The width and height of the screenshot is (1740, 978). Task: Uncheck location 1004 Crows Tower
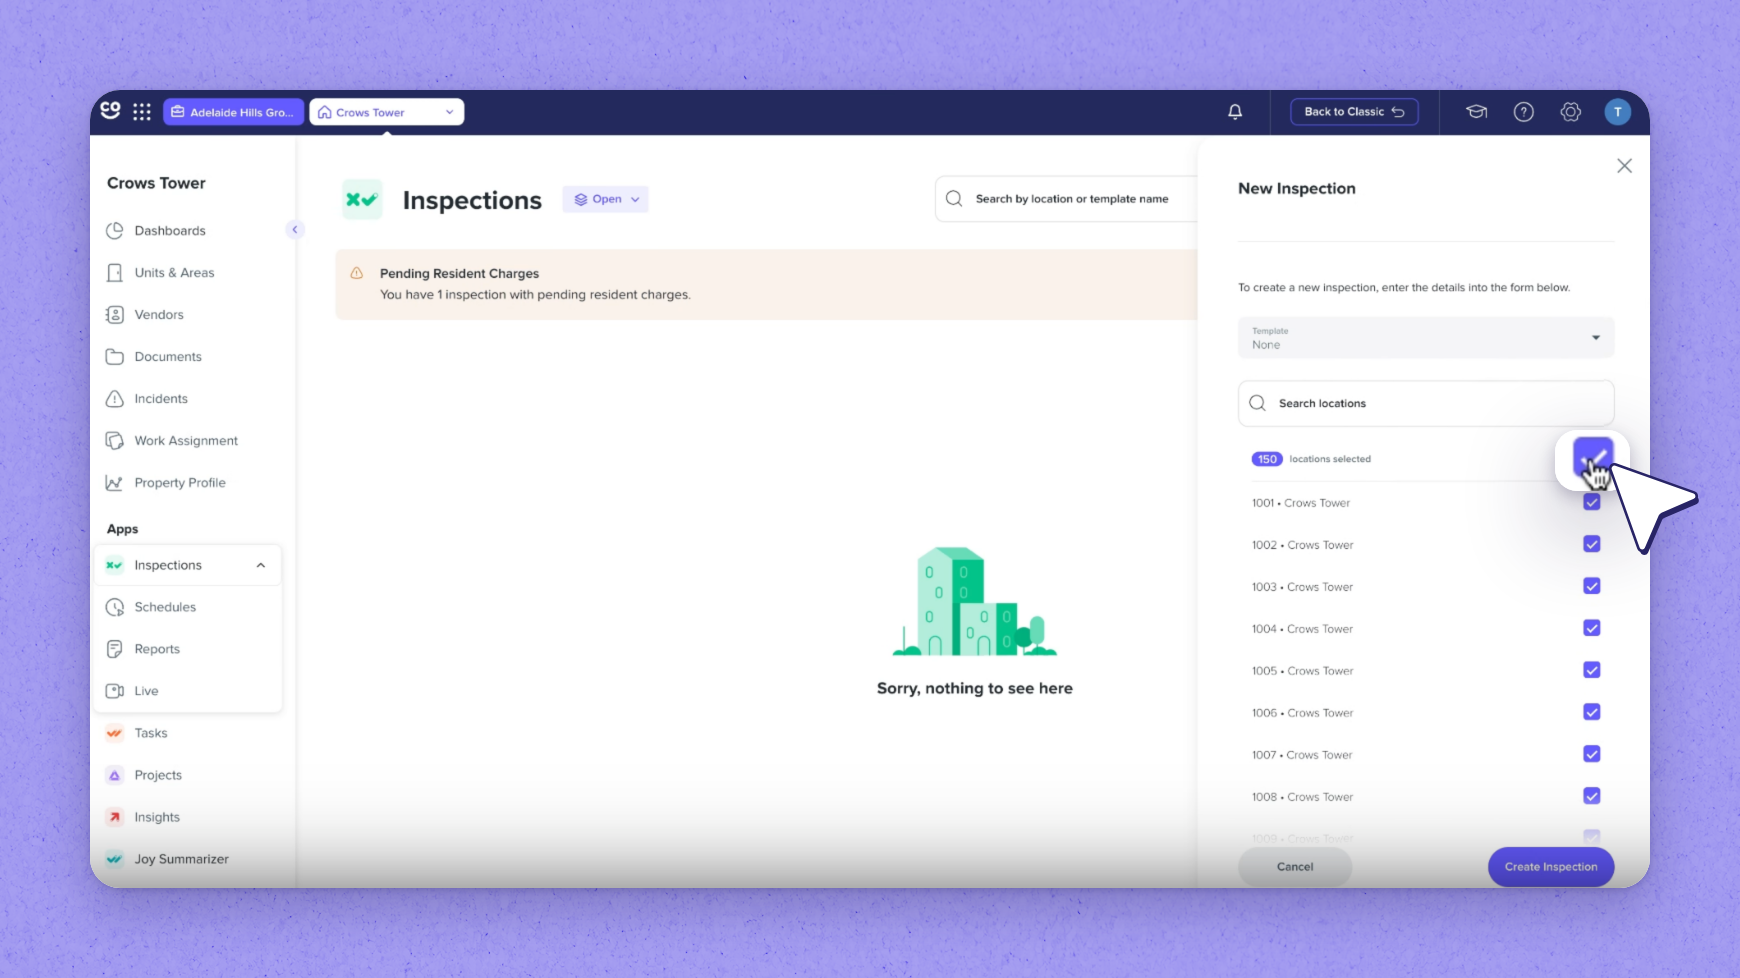pyautogui.click(x=1591, y=628)
